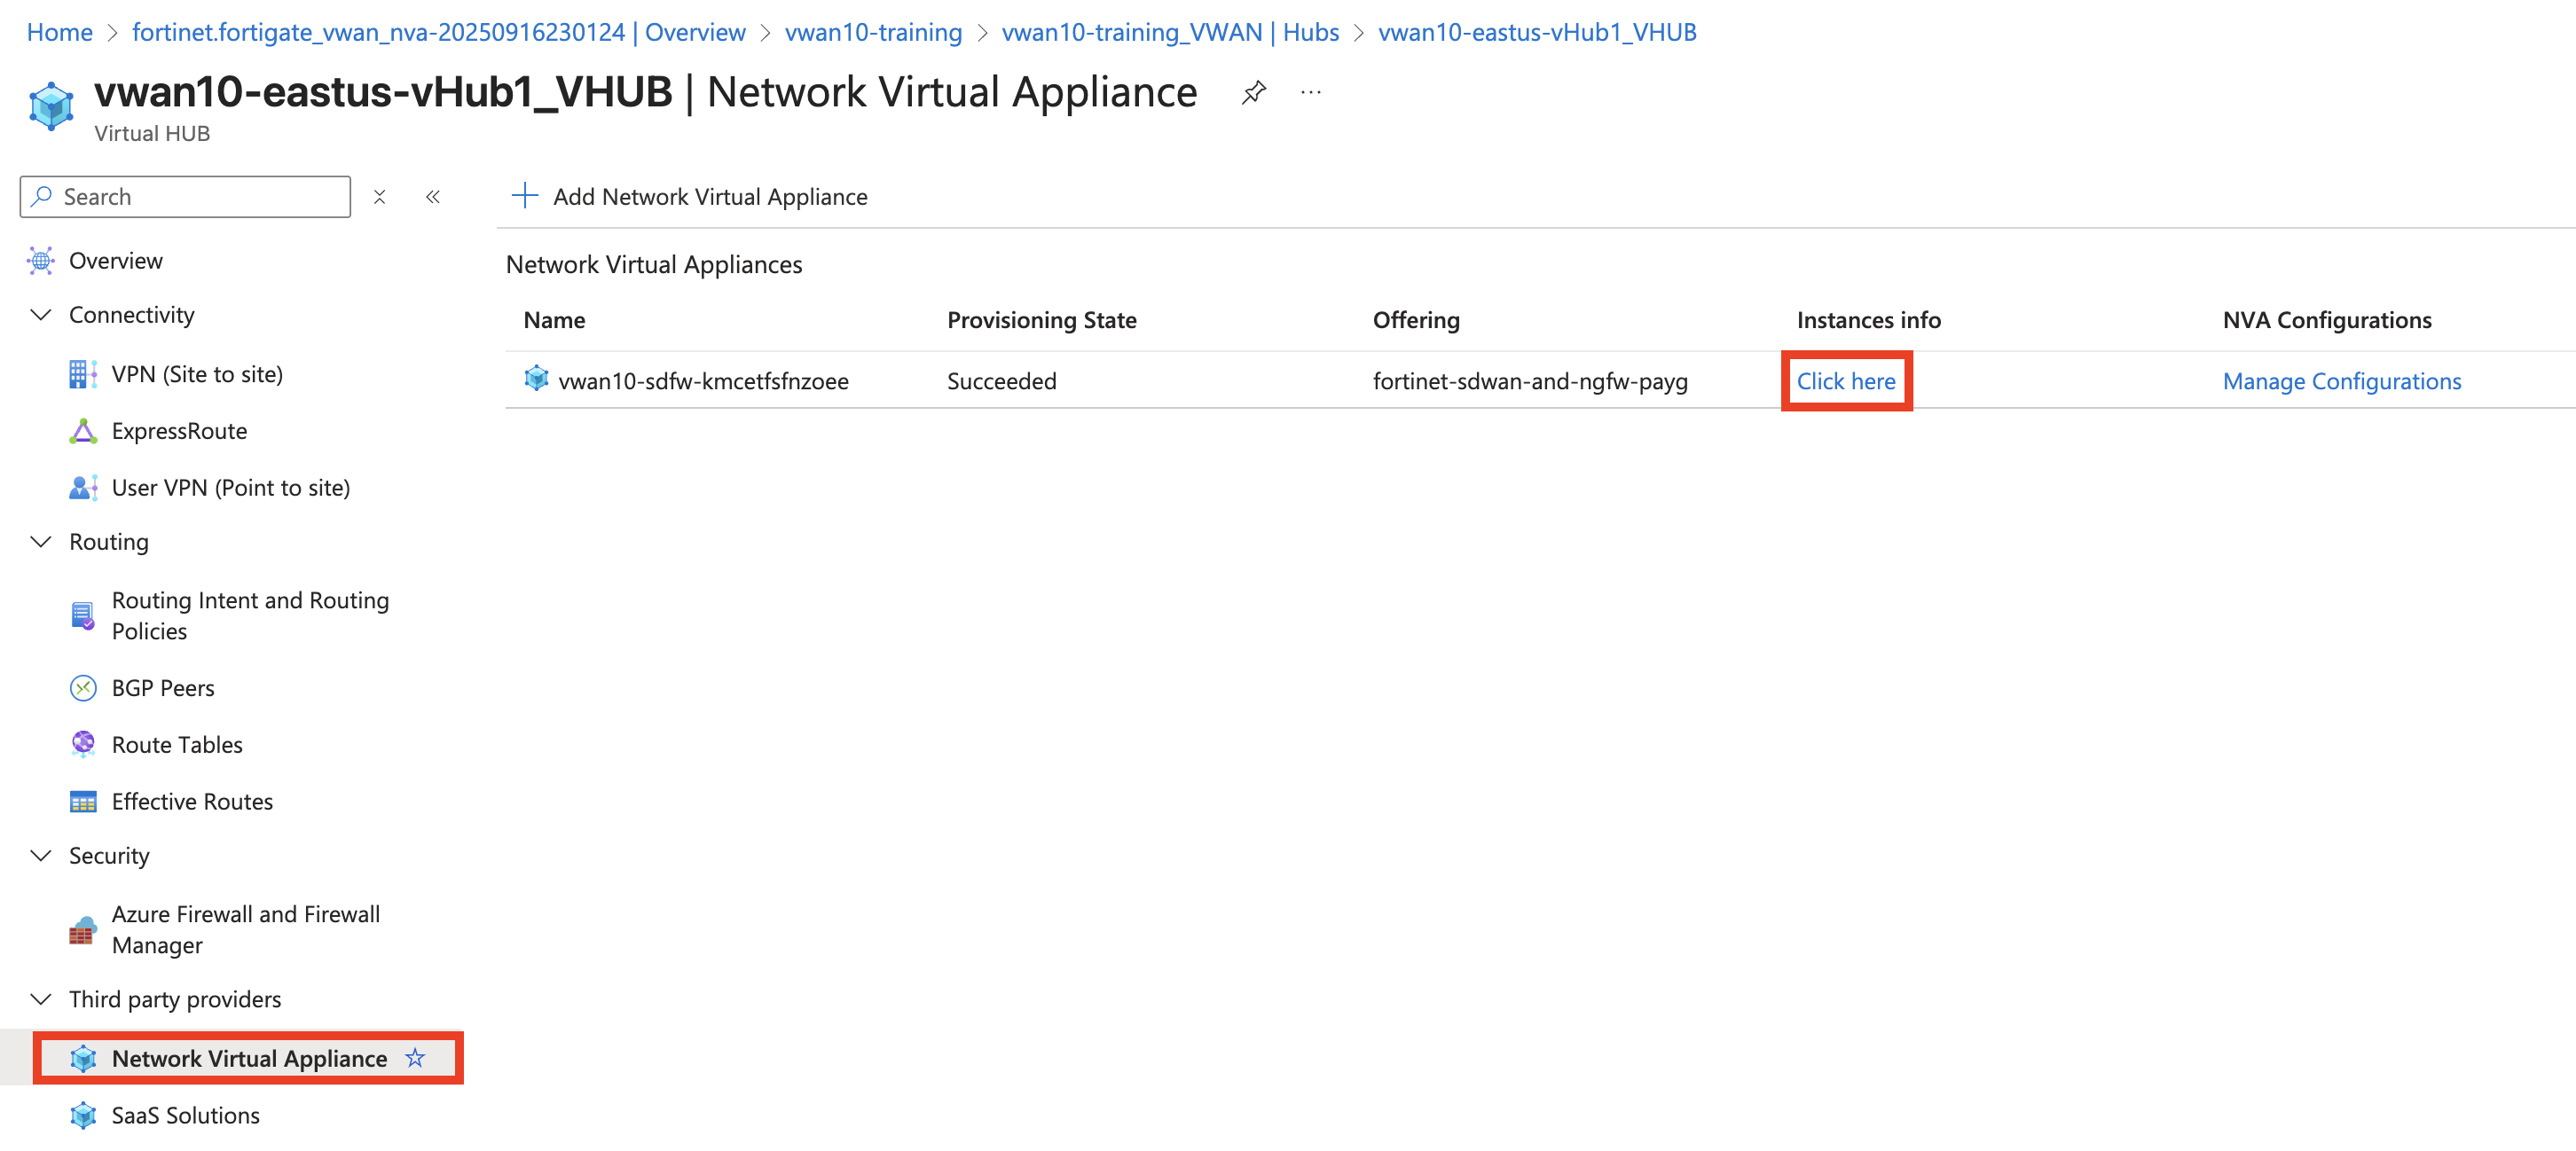Open Azure Firewall and Firewall Manager
Image resolution: width=2576 pixels, height=1151 pixels.
246,930
